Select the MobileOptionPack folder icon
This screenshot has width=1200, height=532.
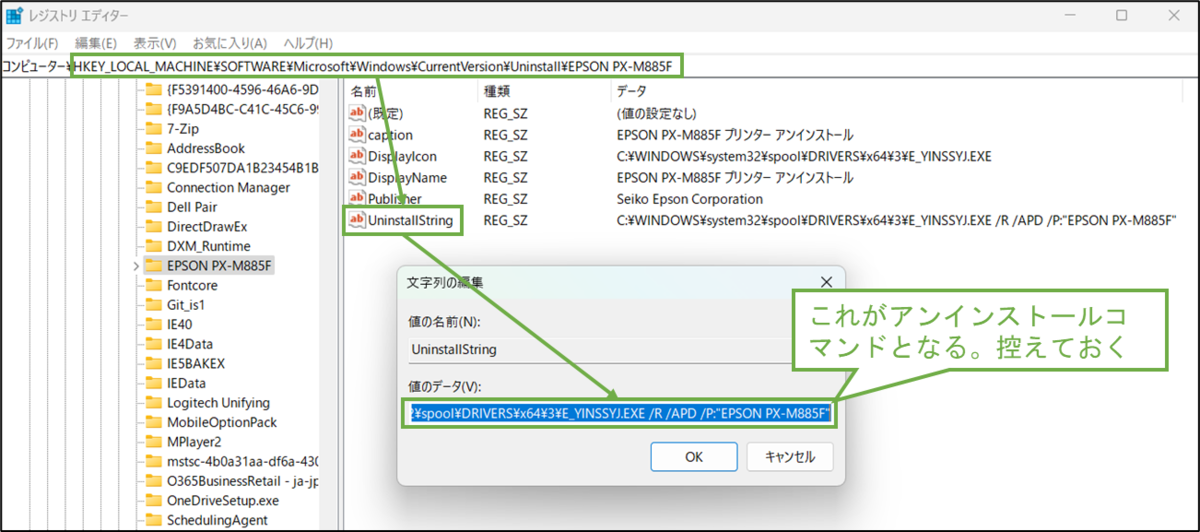[x=153, y=422]
